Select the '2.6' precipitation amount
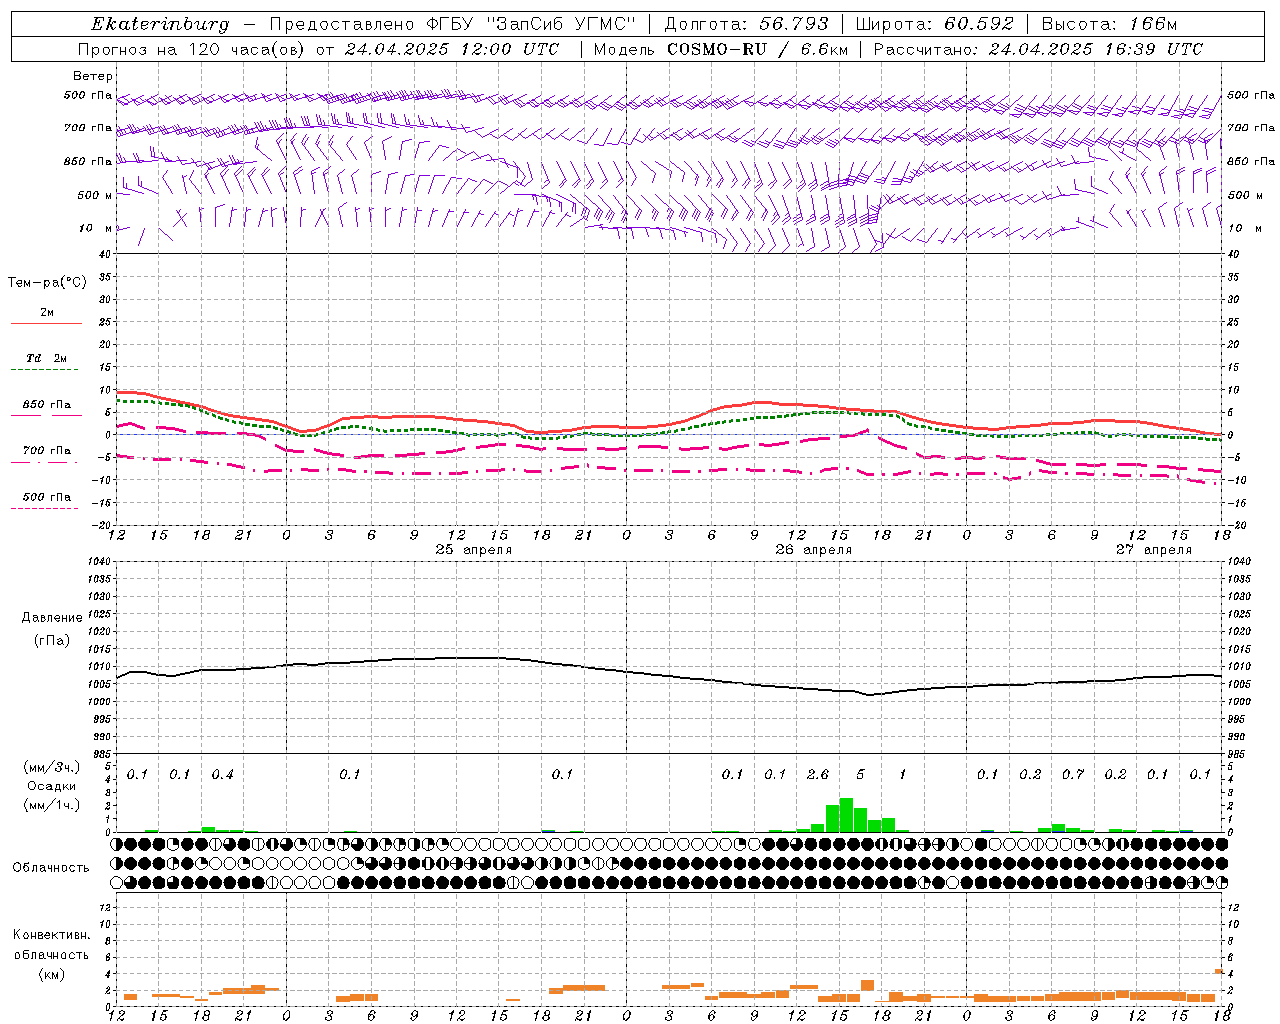Viewport: 1280px width, 1024px height. [817, 775]
